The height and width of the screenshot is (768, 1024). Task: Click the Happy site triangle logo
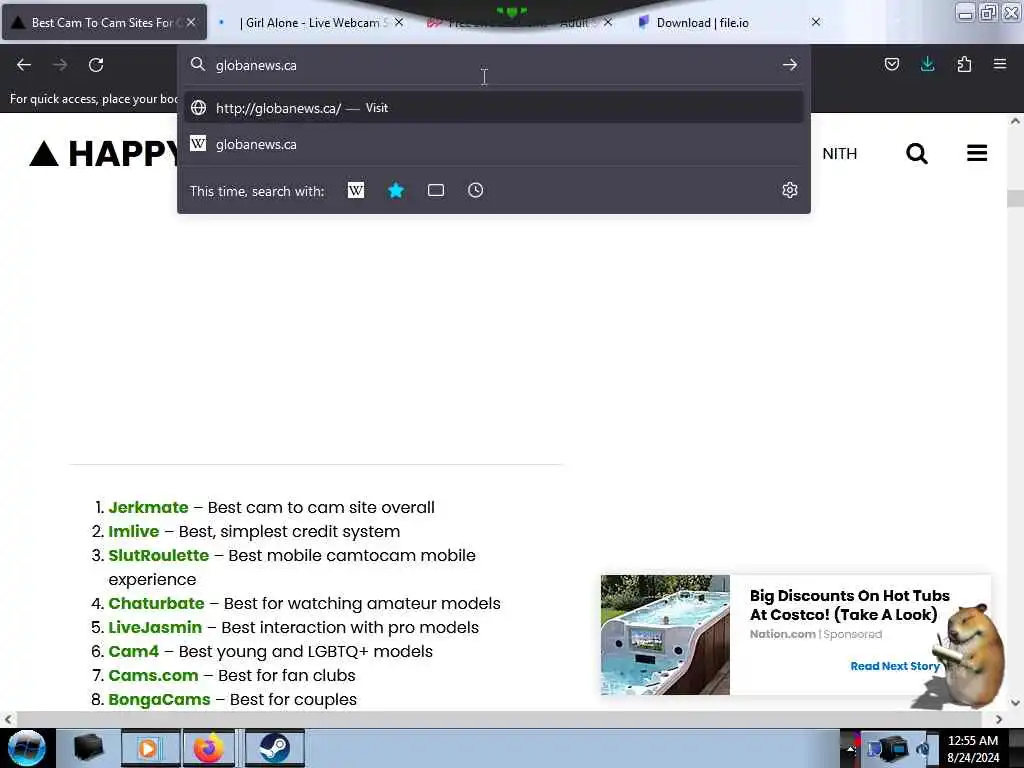pyautogui.click(x=44, y=154)
